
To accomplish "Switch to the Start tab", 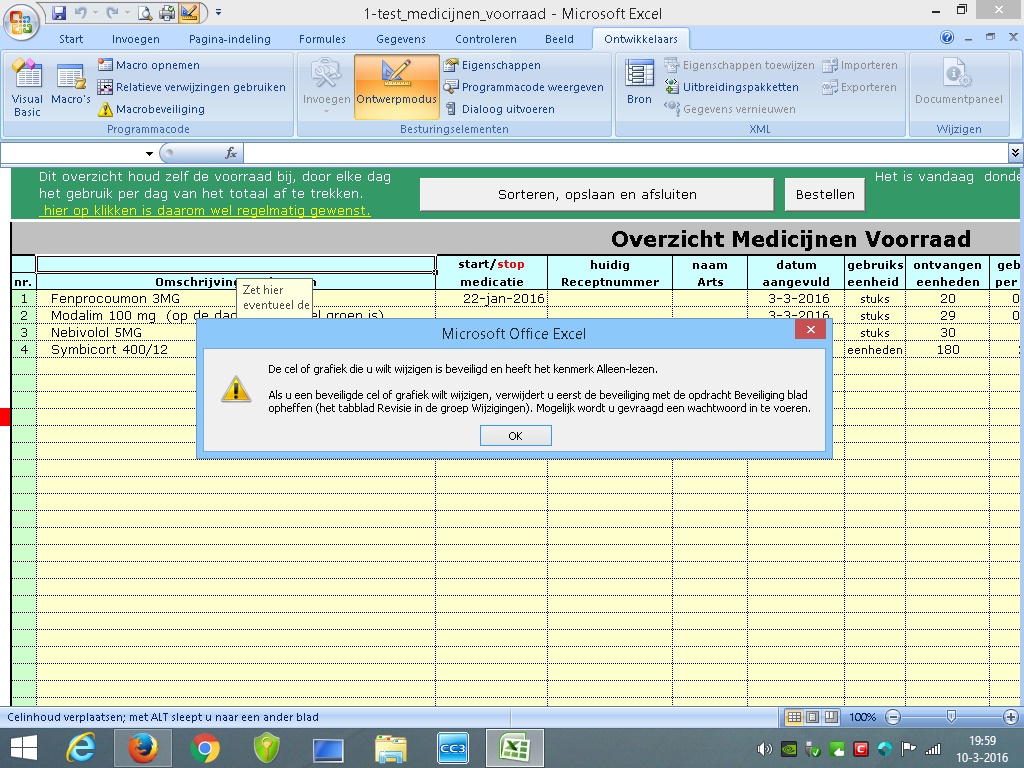I will pos(71,39).
